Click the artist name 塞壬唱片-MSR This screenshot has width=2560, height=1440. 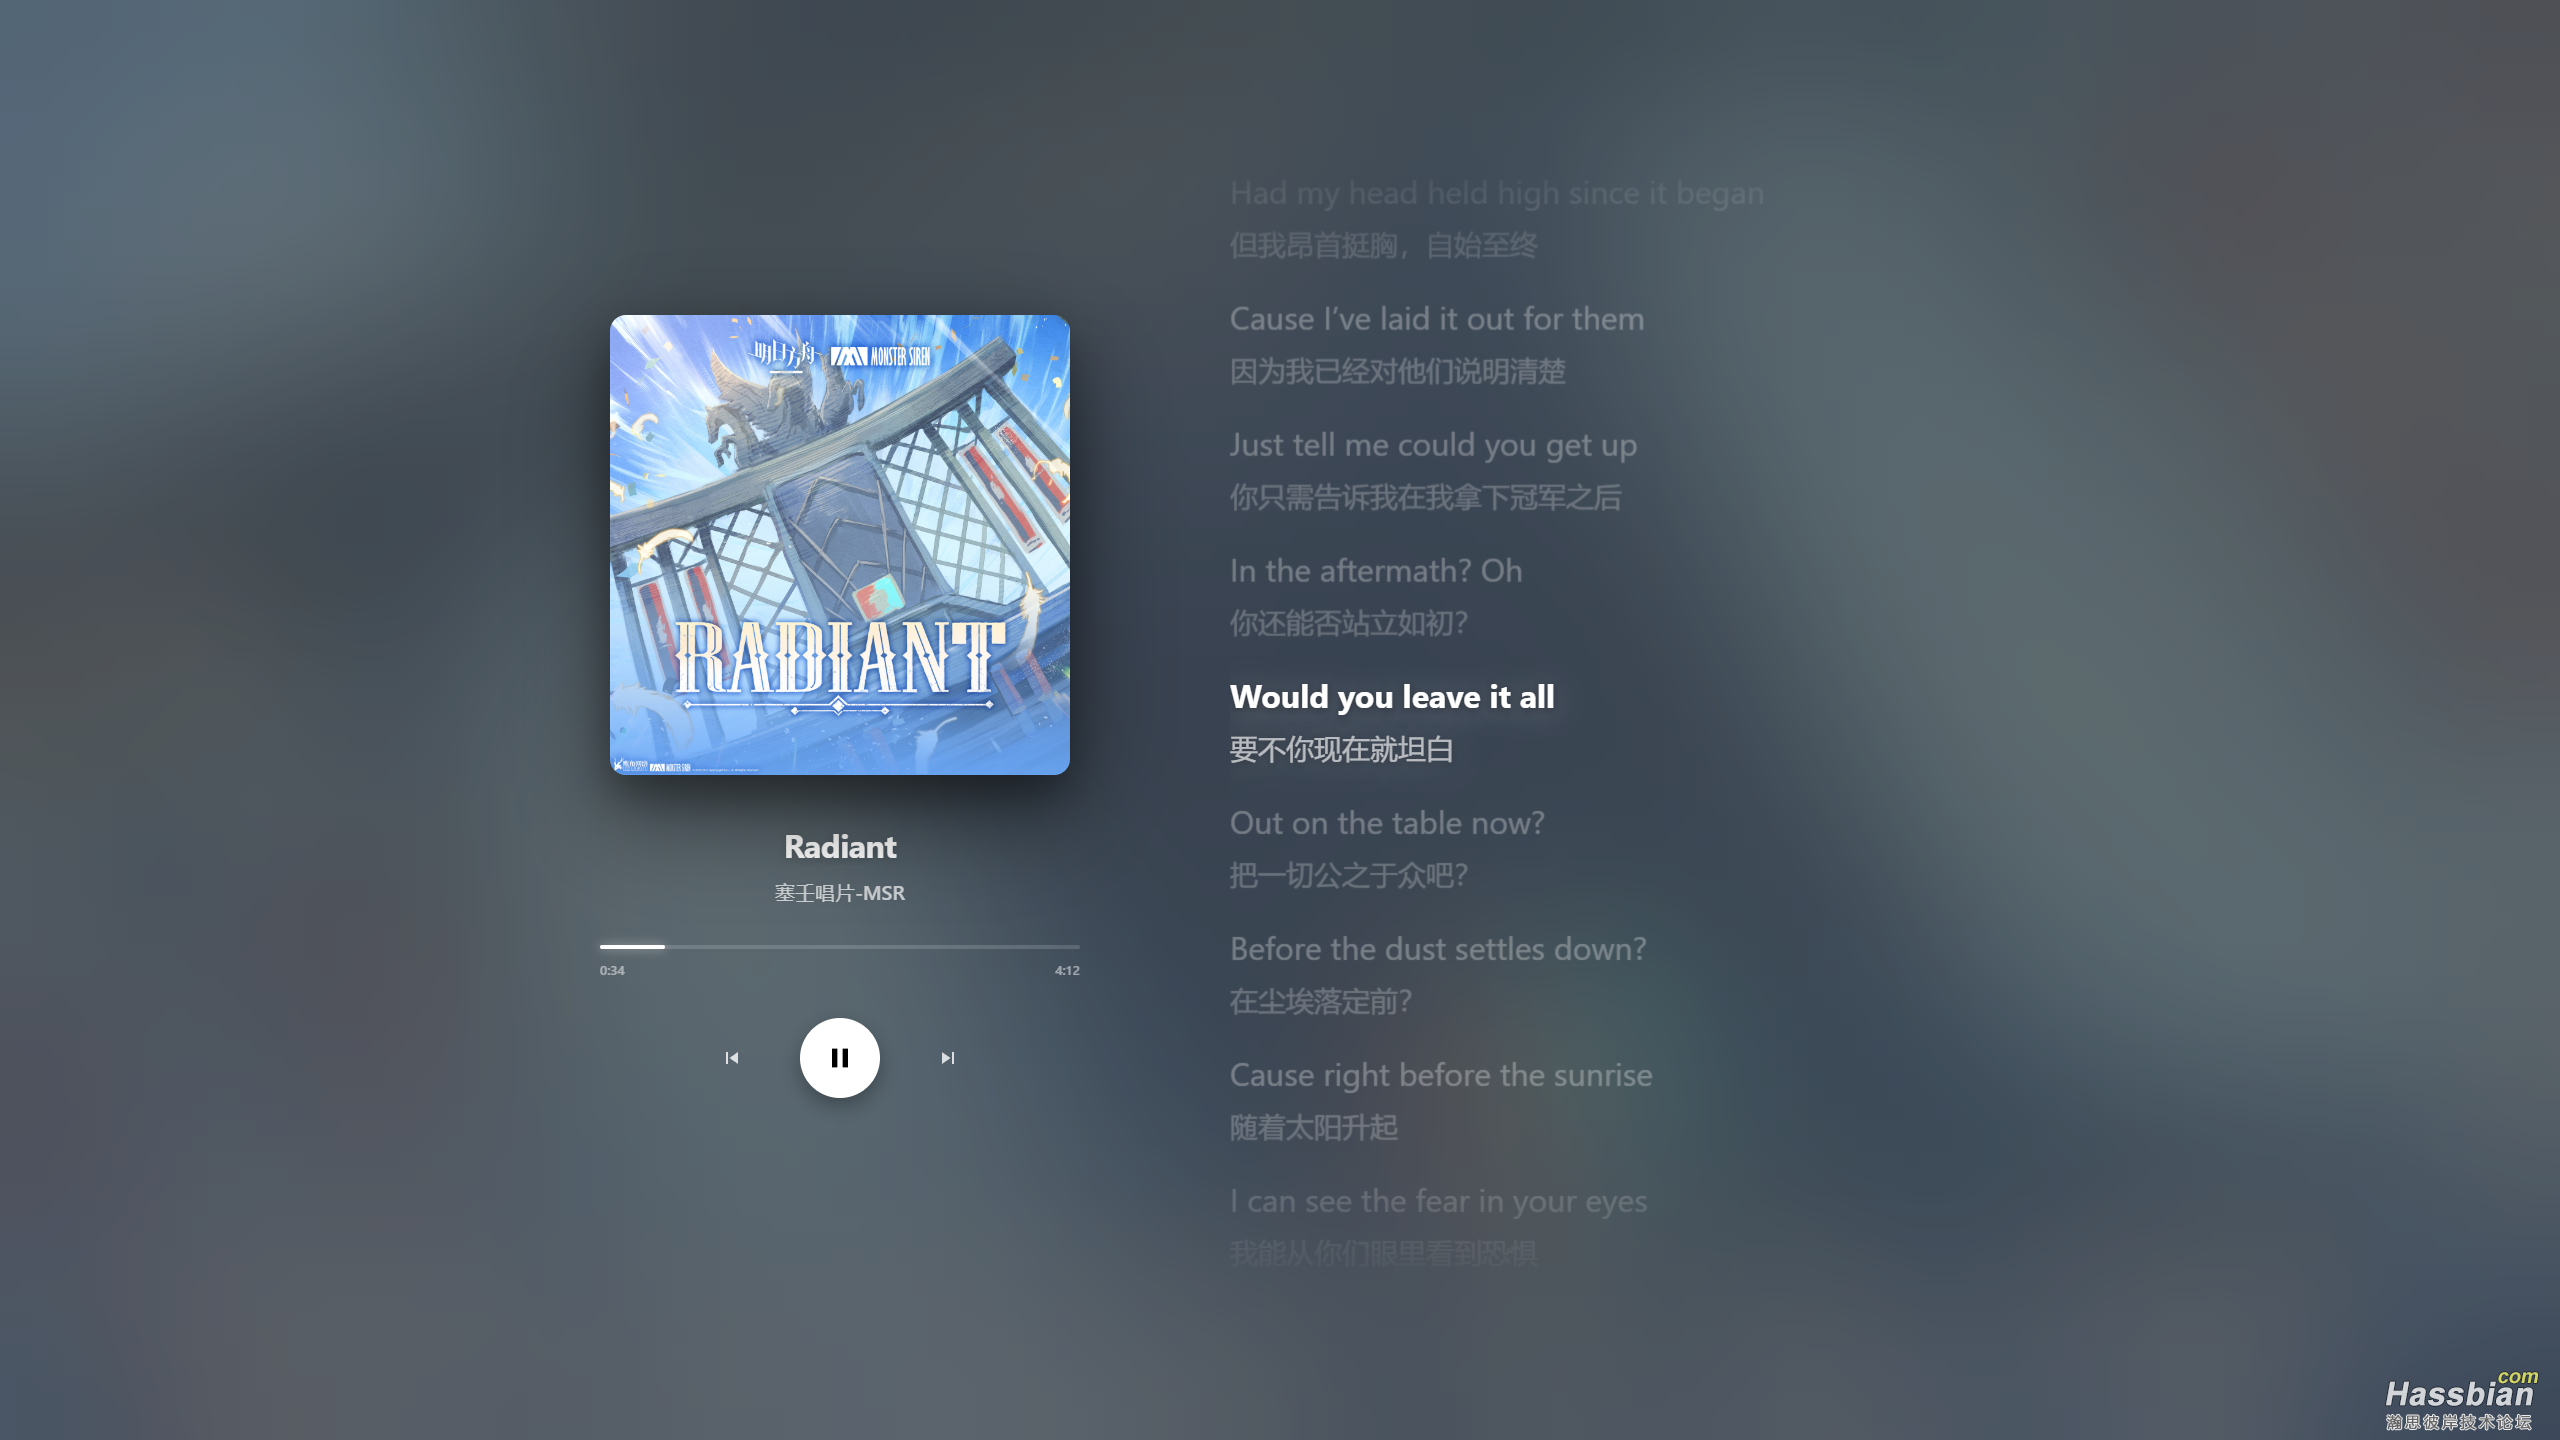click(x=839, y=893)
